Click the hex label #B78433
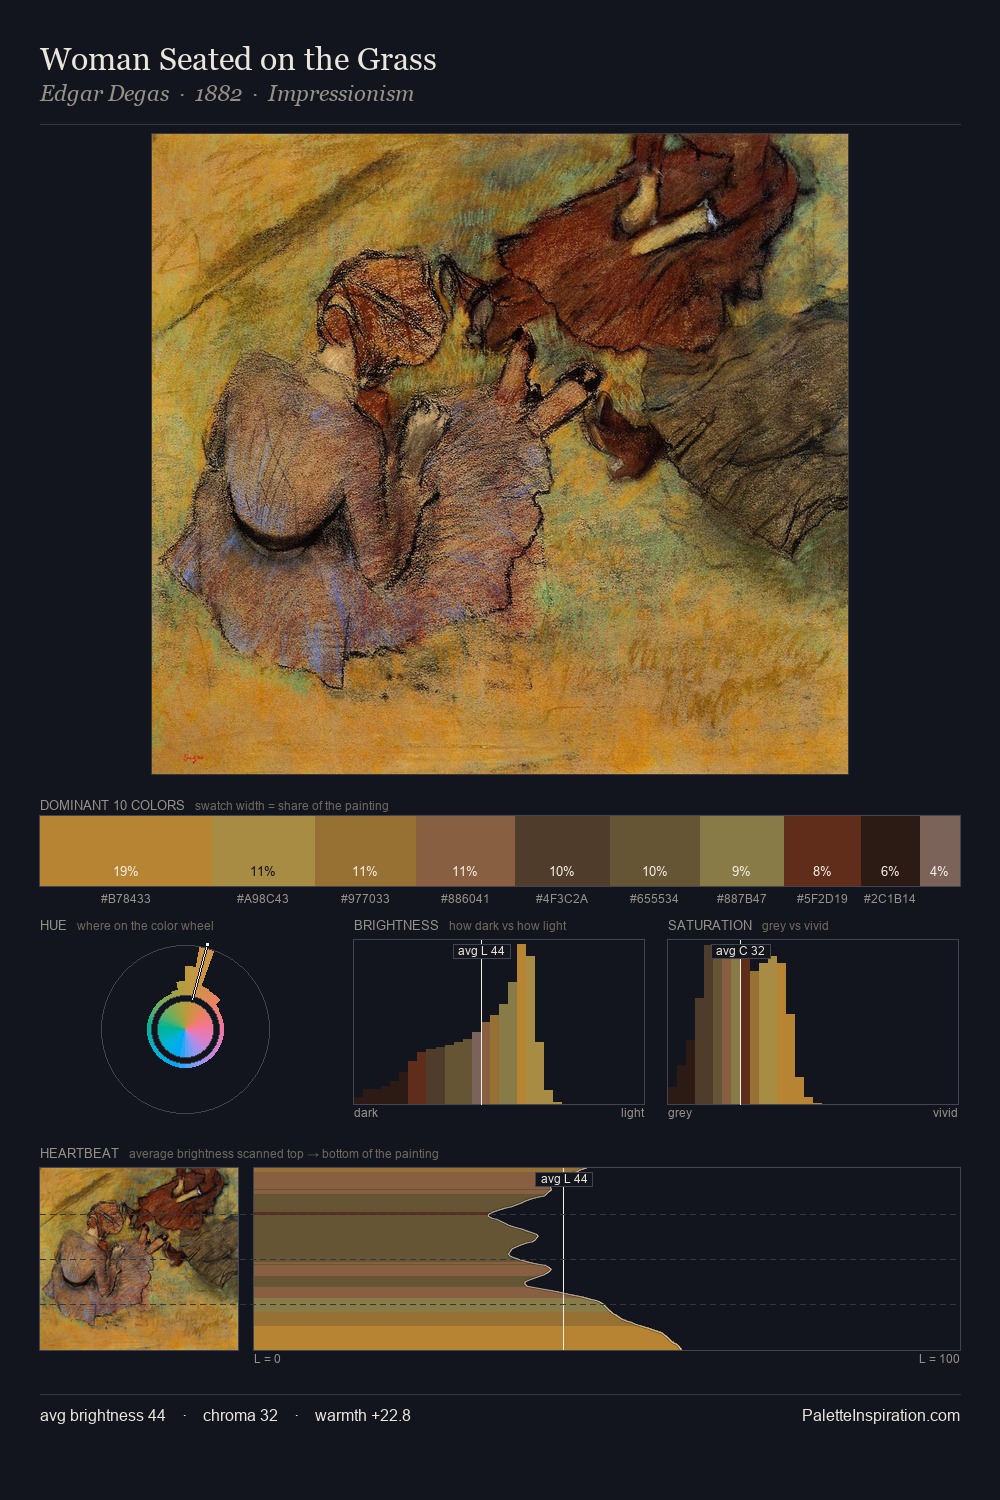1000x1500 pixels. [x=126, y=899]
